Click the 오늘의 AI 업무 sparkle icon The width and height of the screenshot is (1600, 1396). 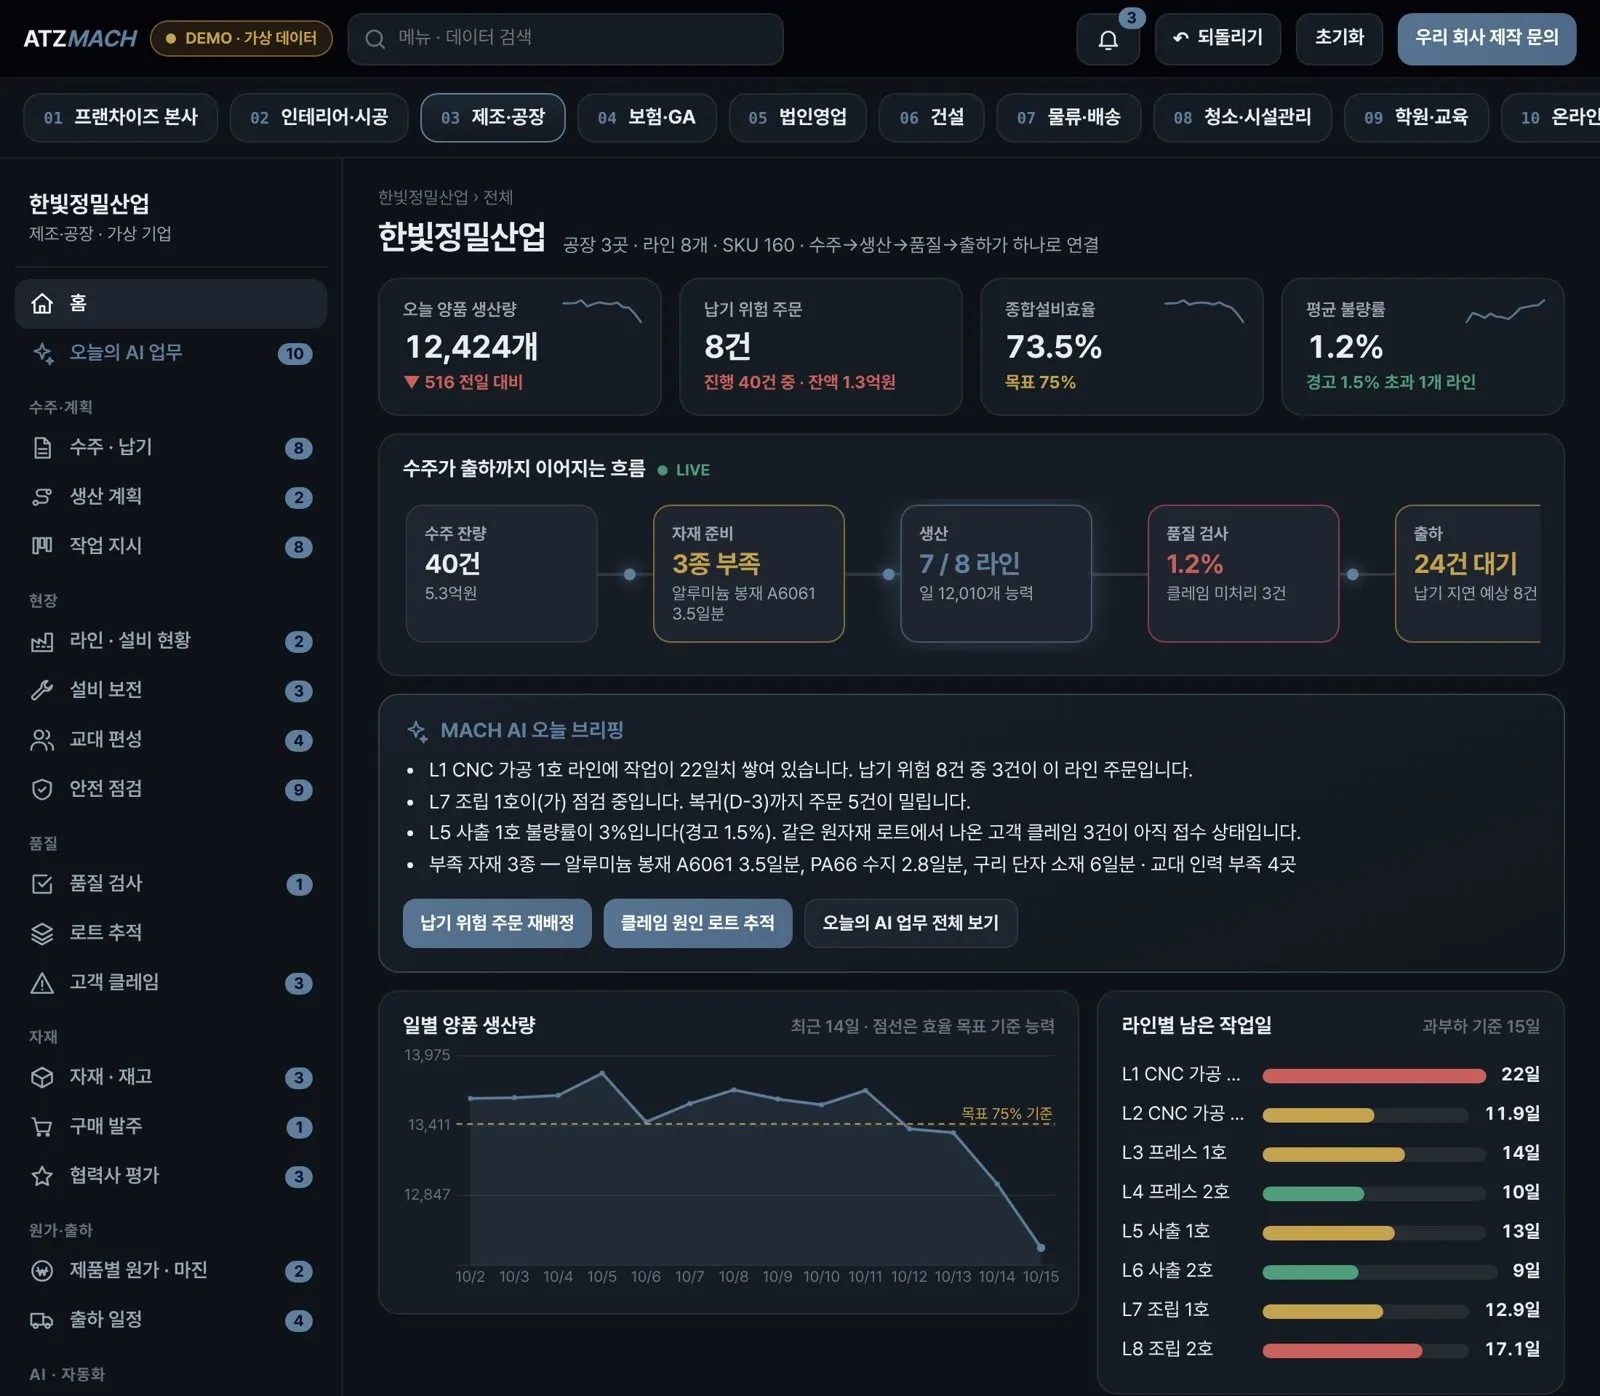42,353
